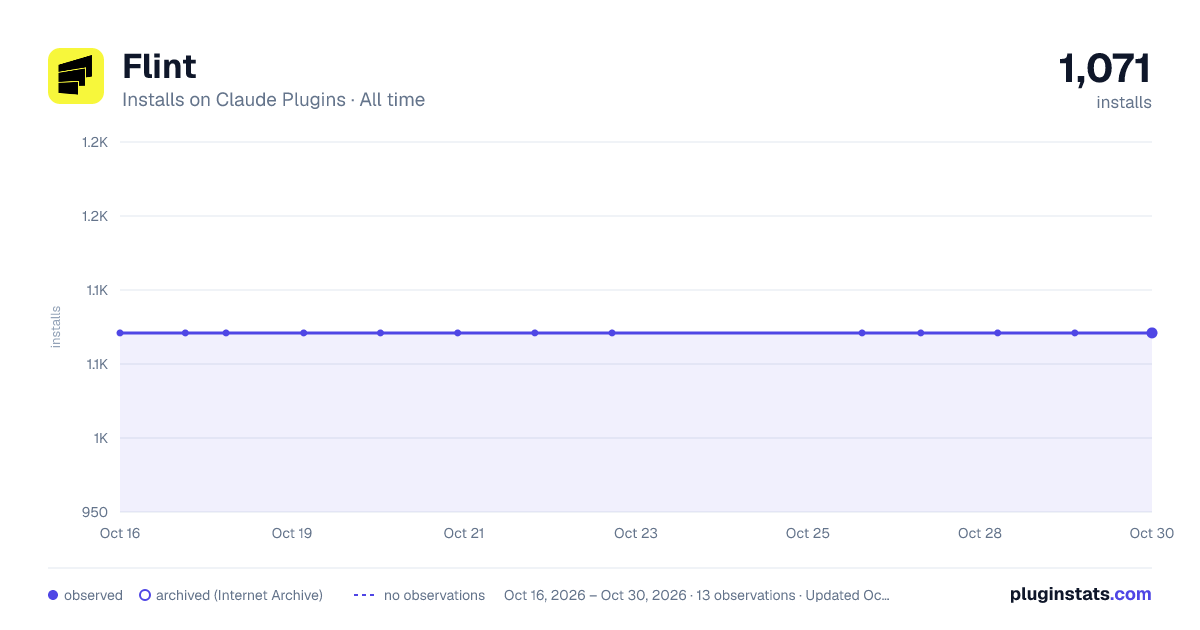Click the Flint title heading
This screenshot has height=630, width=1200.
tap(159, 66)
